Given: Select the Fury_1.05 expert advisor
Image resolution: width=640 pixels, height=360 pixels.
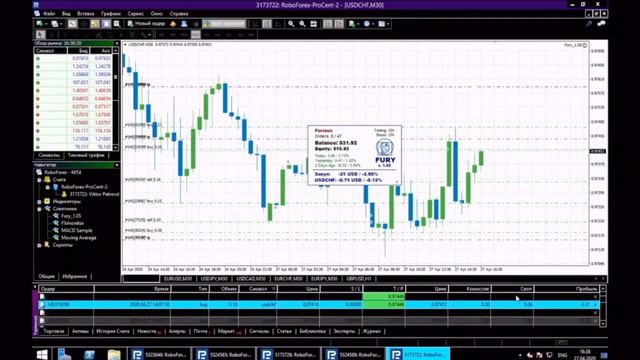Looking at the screenshot, I should (x=71, y=216).
